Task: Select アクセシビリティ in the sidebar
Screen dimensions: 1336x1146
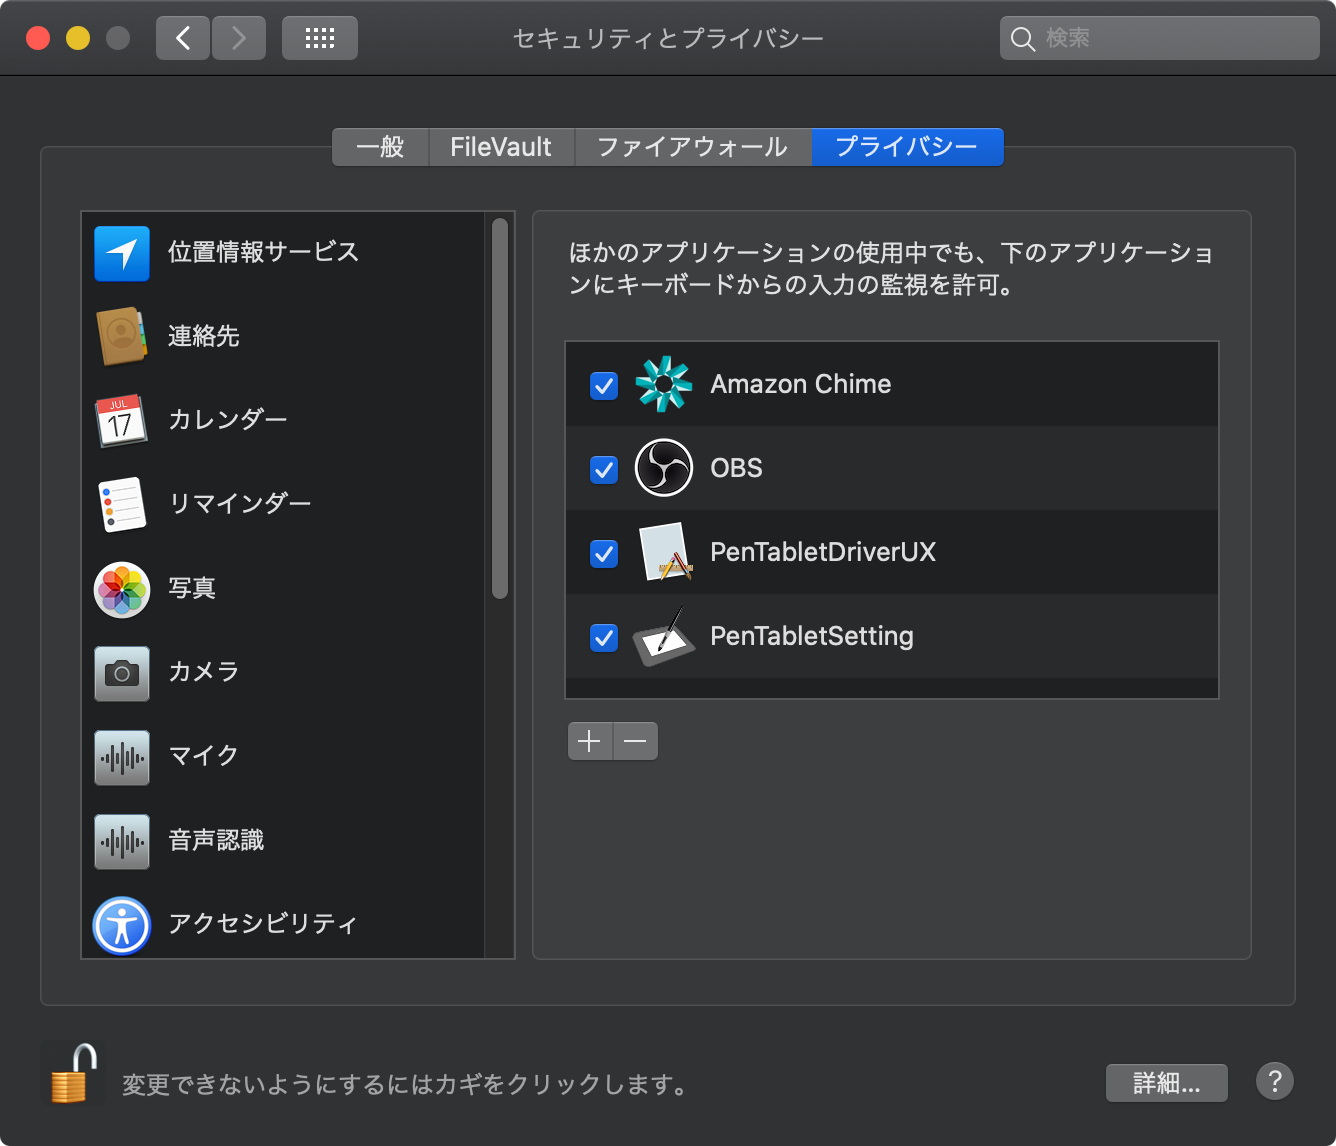Action: click(263, 924)
